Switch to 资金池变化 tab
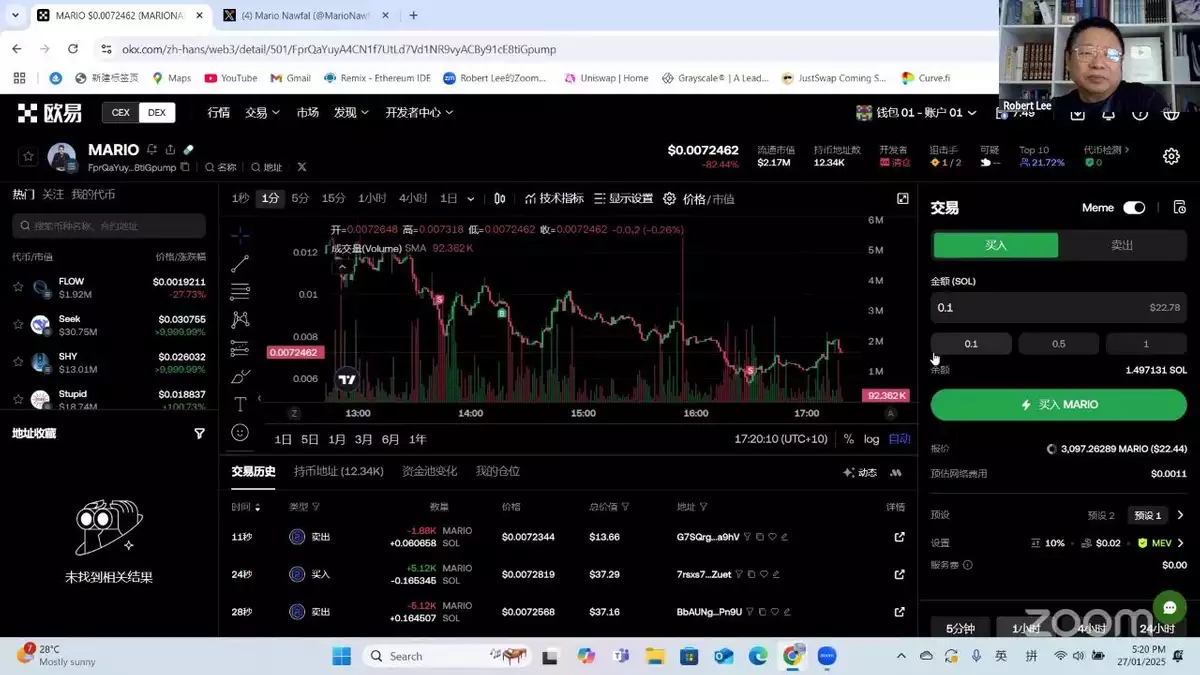 [430, 471]
